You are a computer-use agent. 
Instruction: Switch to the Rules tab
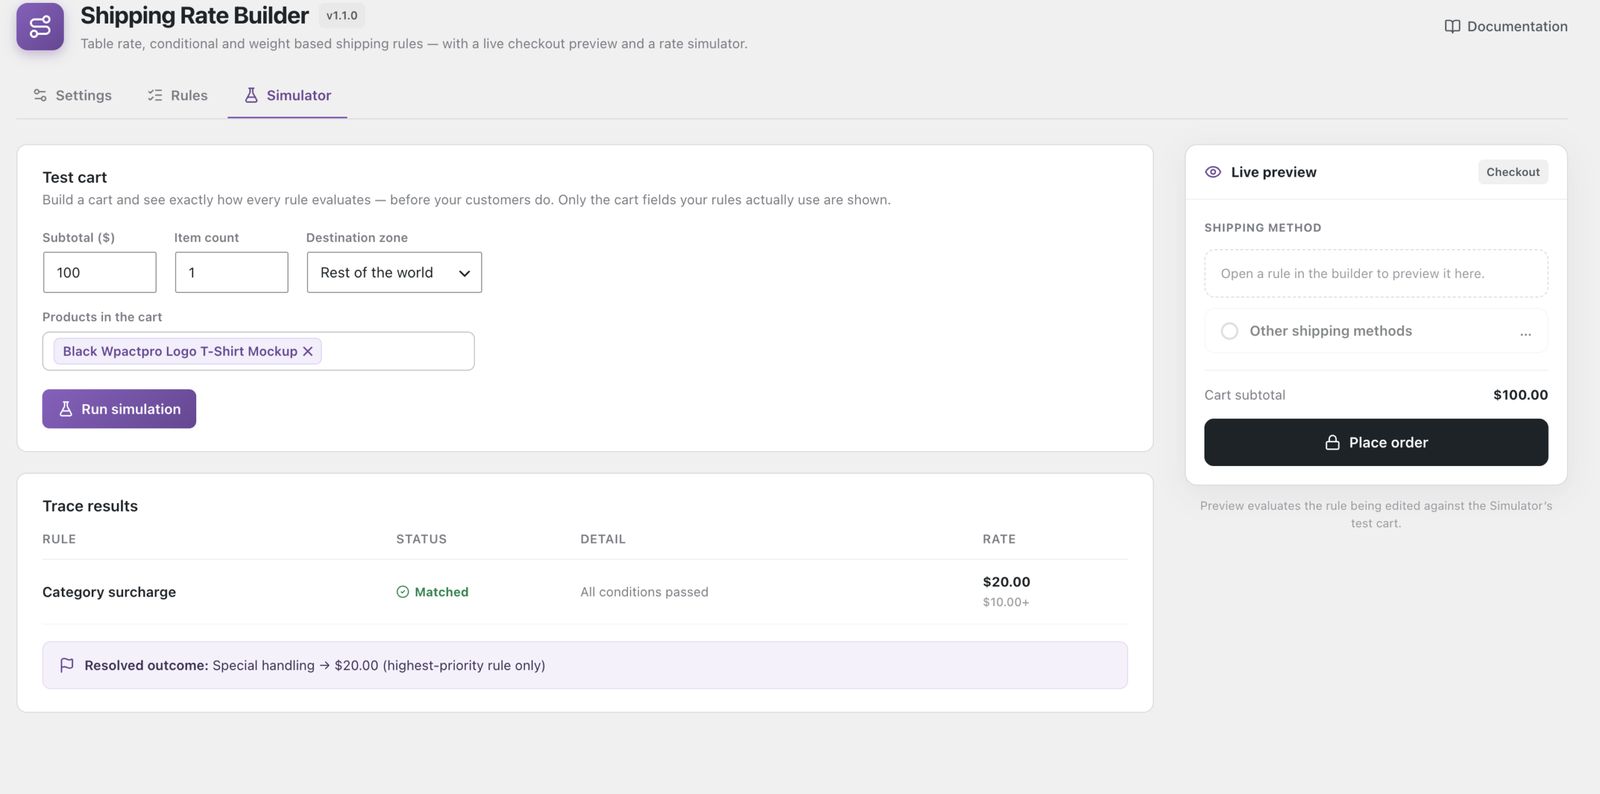point(177,95)
